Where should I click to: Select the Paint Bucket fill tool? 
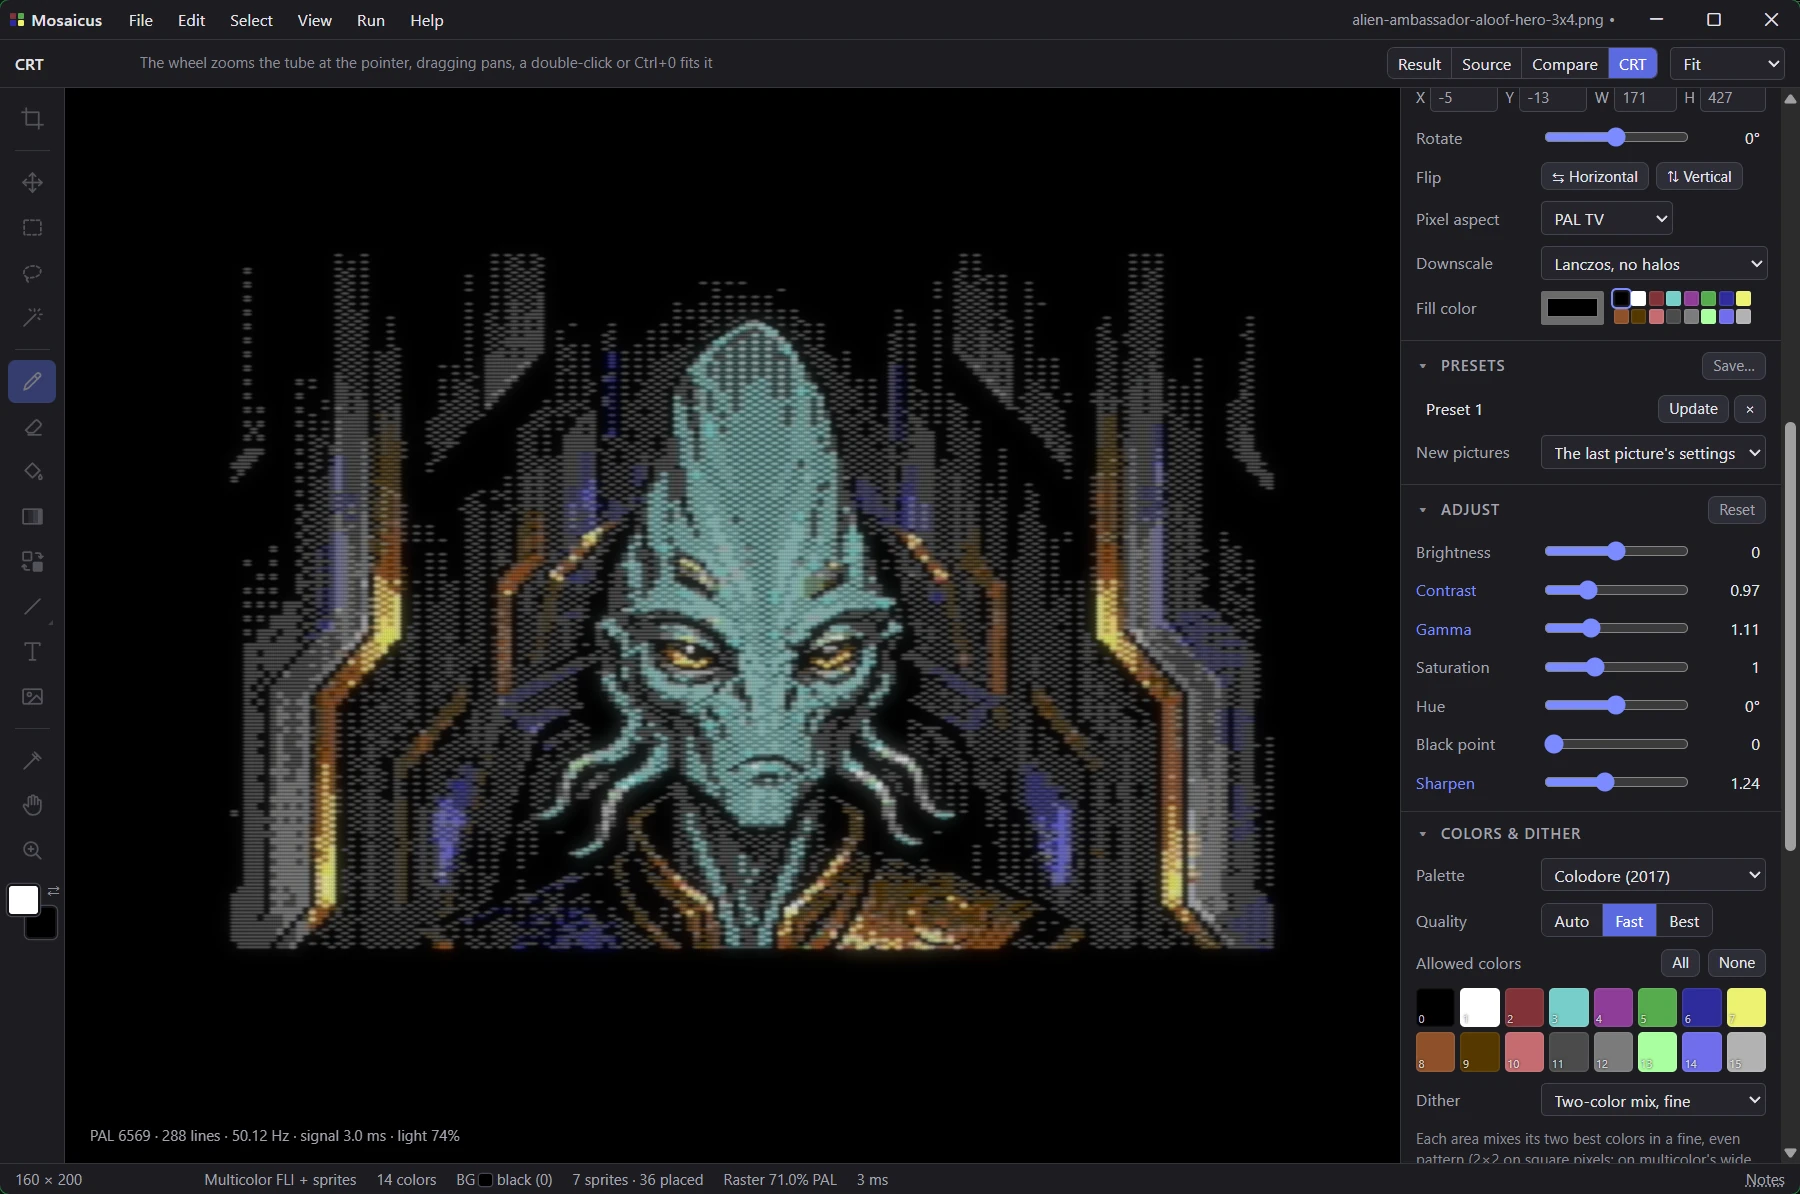click(32, 471)
